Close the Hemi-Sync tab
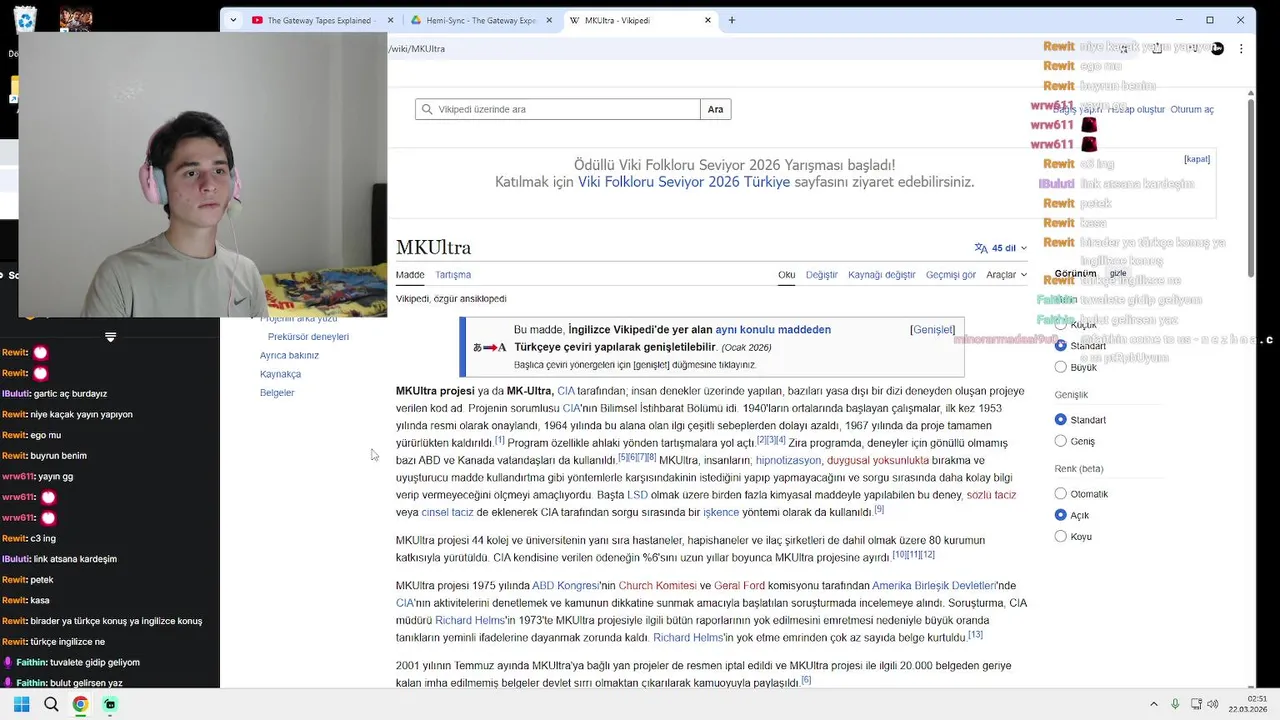1280x720 pixels. pyautogui.click(x=549, y=20)
